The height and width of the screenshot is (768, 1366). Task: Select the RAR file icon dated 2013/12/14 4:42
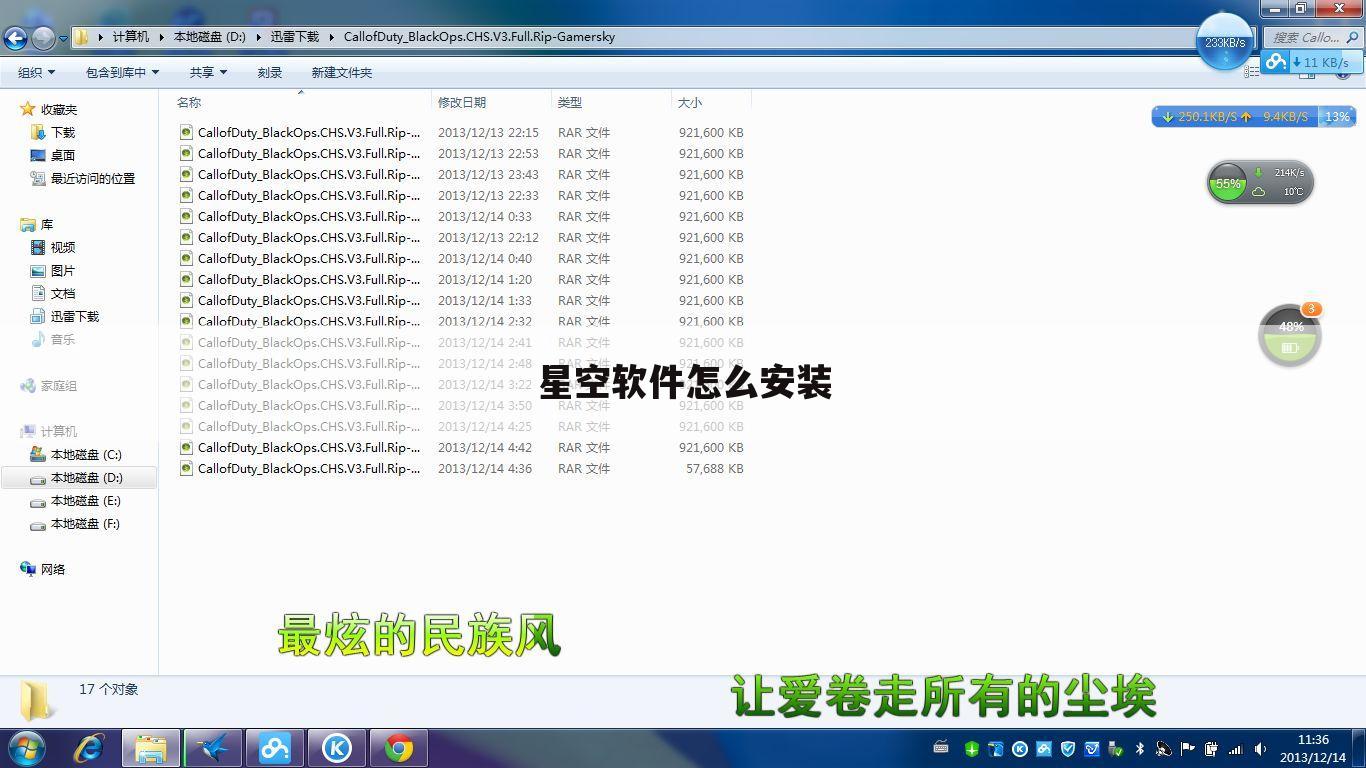coord(186,447)
